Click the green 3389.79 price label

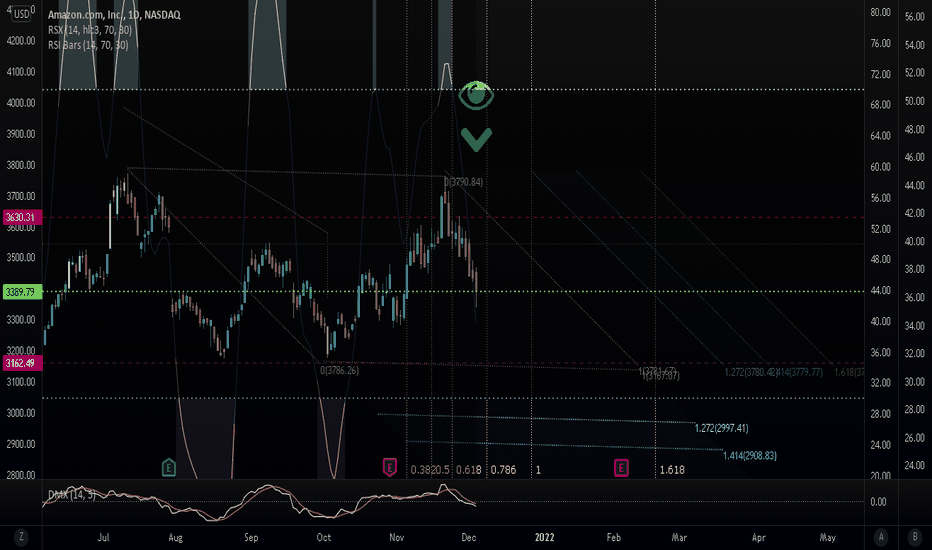(x=21, y=292)
